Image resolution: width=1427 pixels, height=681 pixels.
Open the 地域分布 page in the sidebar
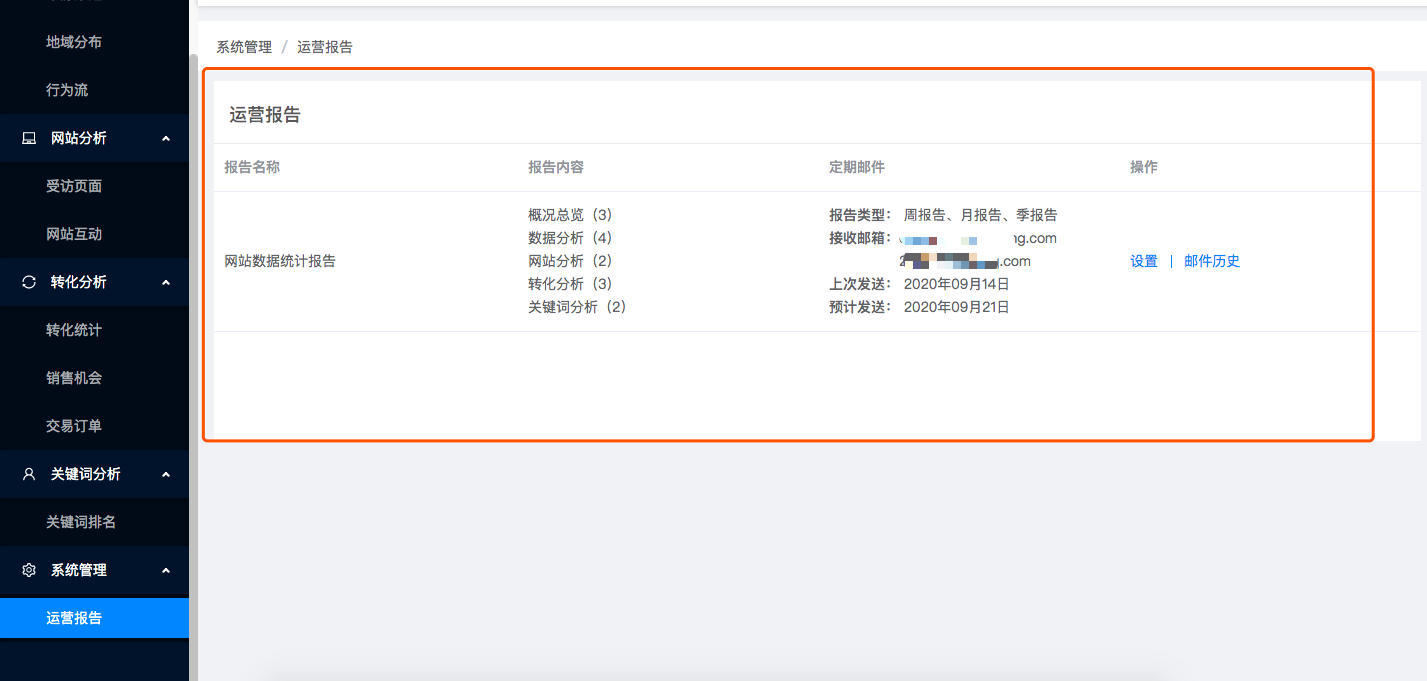click(74, 42)
